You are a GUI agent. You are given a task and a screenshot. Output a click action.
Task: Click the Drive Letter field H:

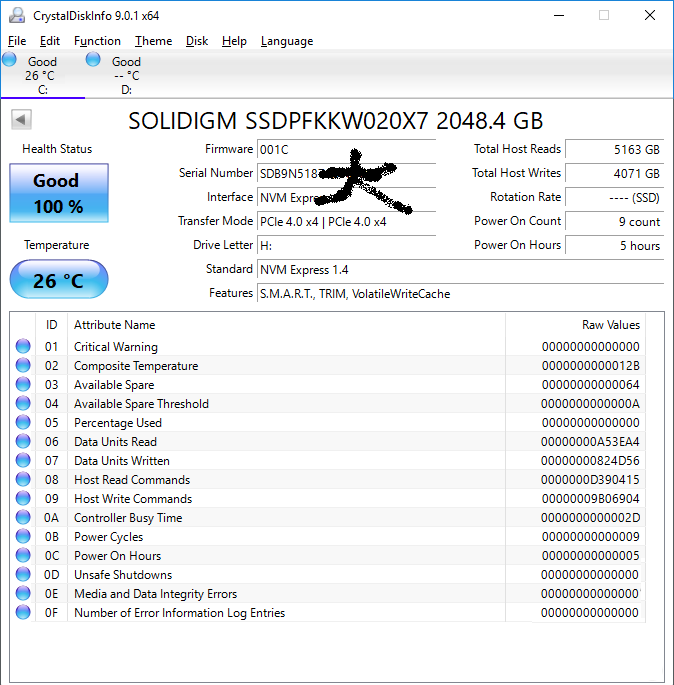coord(346,246)
